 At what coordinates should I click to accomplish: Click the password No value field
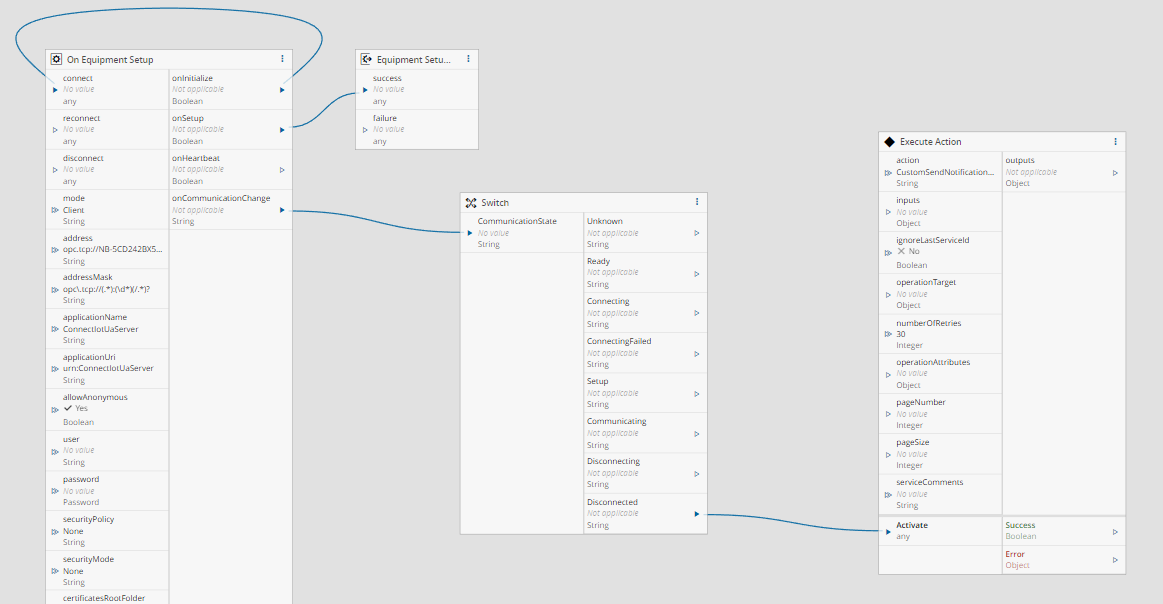pos(79,491)
